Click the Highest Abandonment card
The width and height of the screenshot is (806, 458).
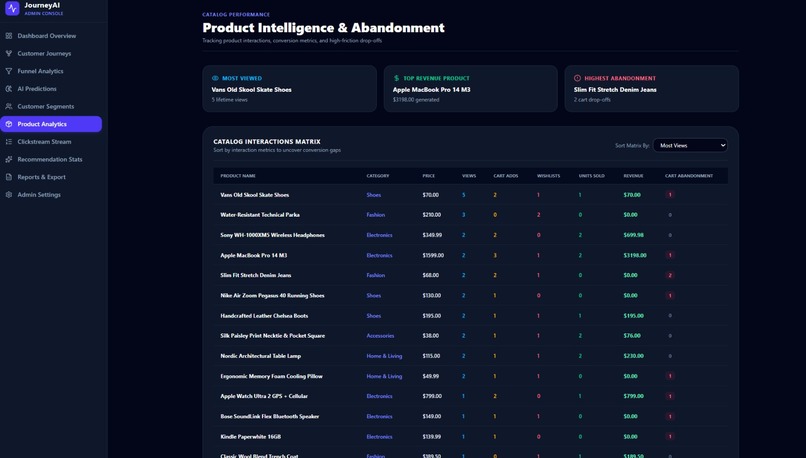pos(652,88)
